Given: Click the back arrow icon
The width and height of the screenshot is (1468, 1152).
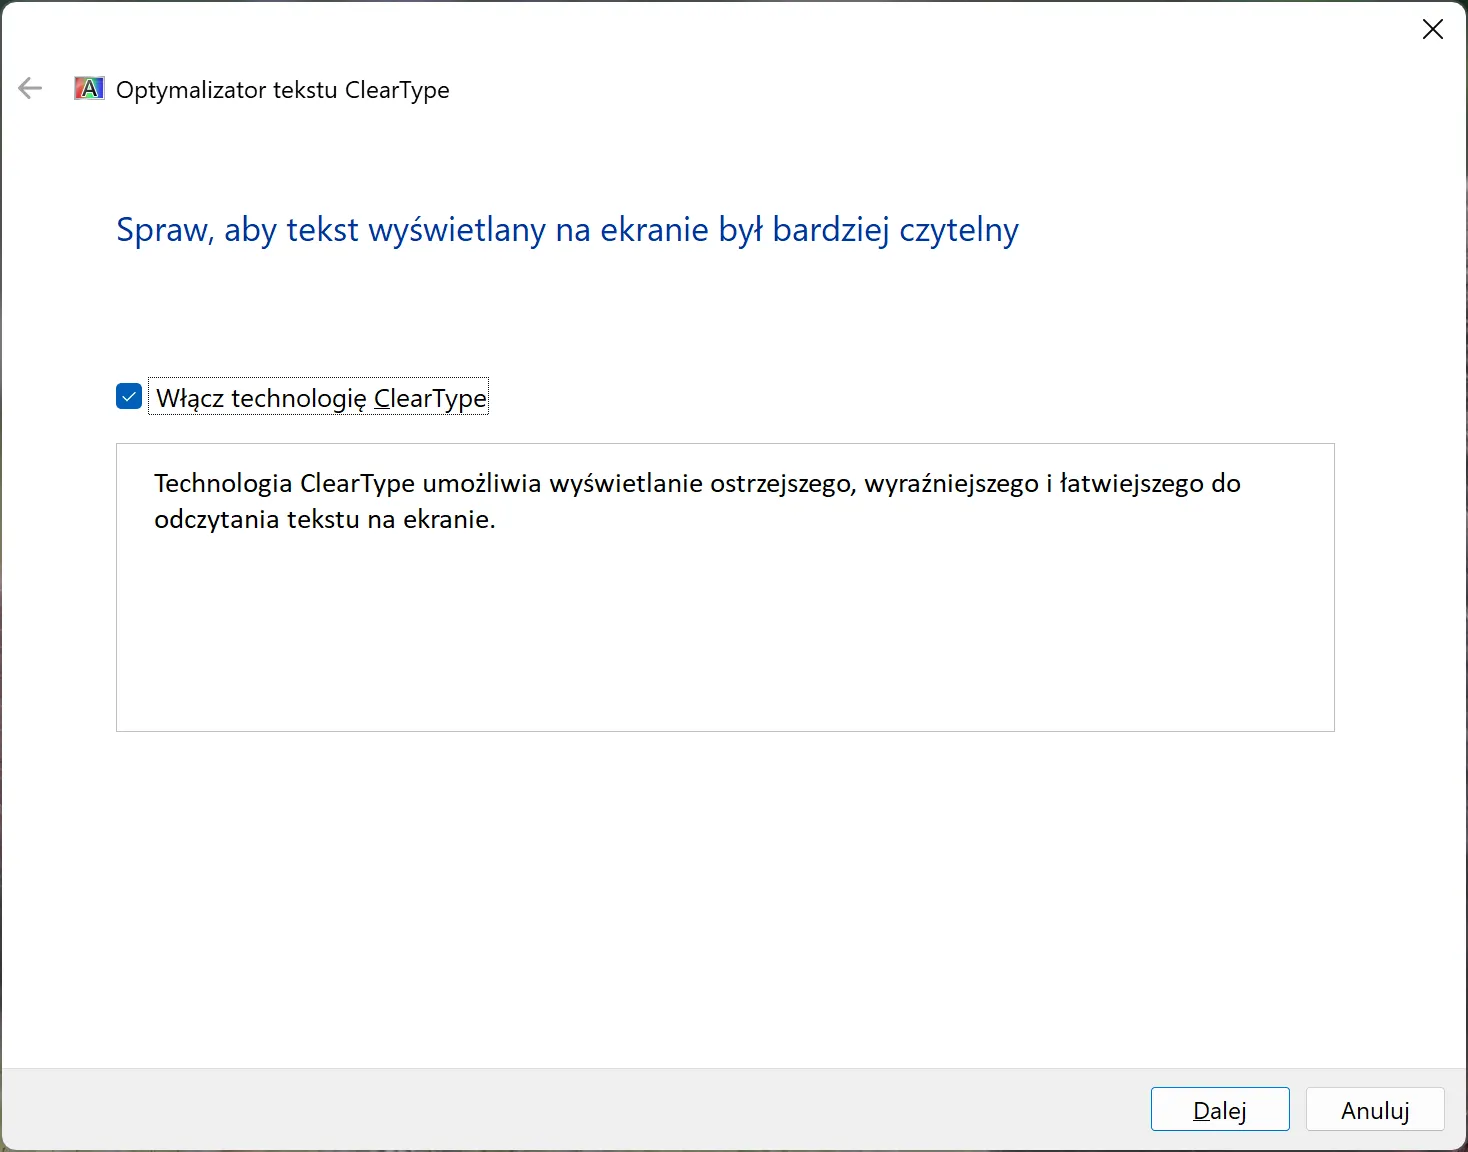Looking at the screenshot, I should (30, 89).
